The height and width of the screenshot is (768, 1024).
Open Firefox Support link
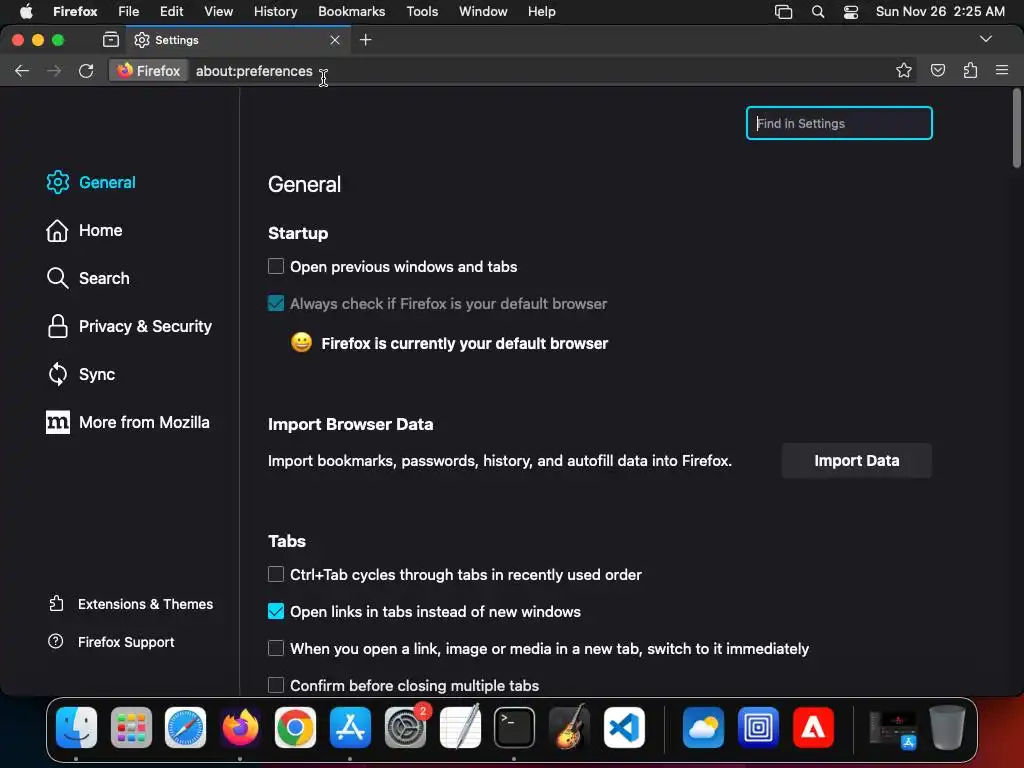(111, 642)
